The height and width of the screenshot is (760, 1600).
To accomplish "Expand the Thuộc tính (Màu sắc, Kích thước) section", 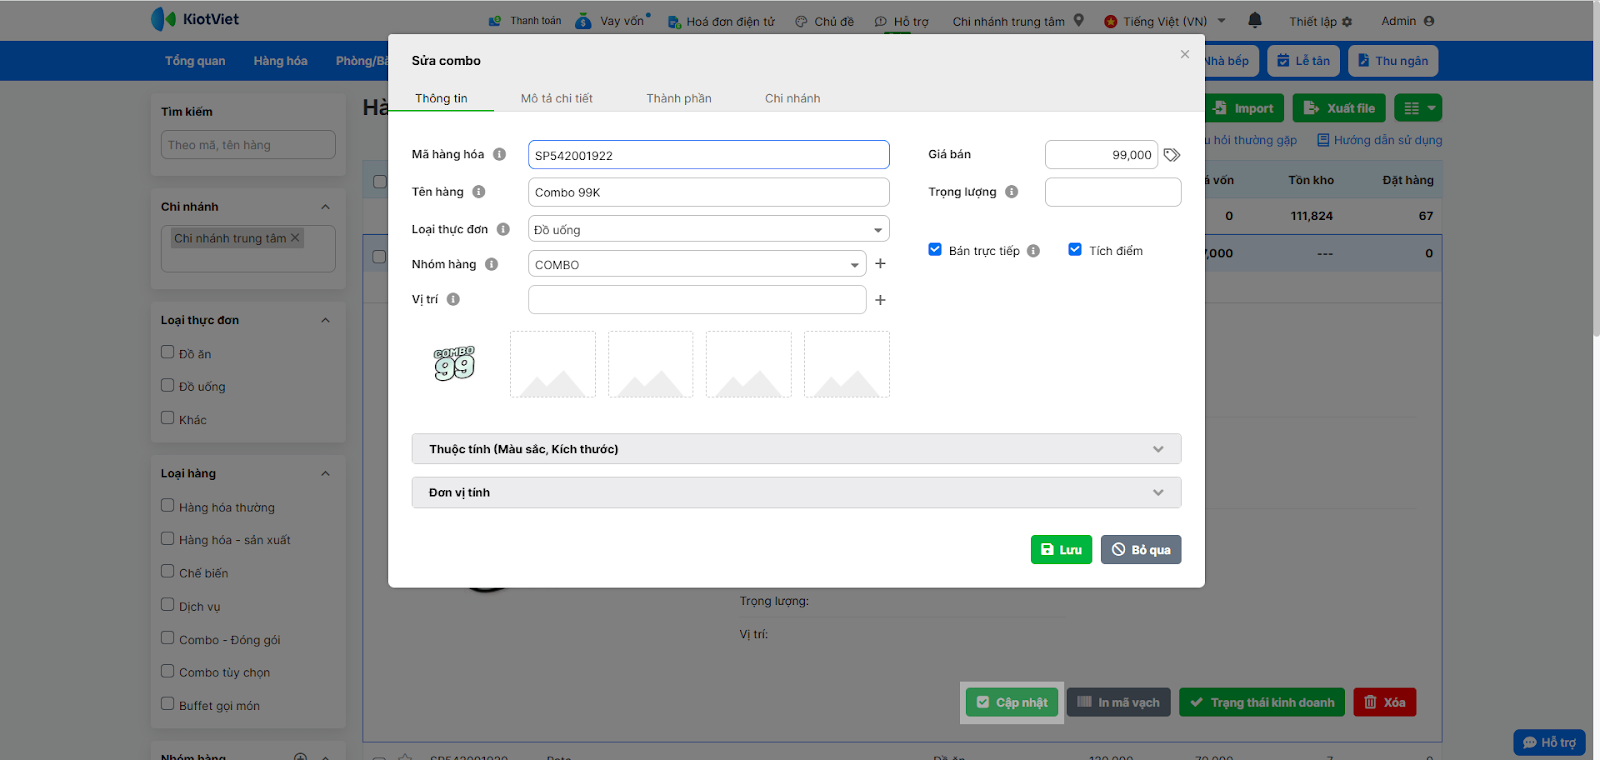I will (796, 449).
